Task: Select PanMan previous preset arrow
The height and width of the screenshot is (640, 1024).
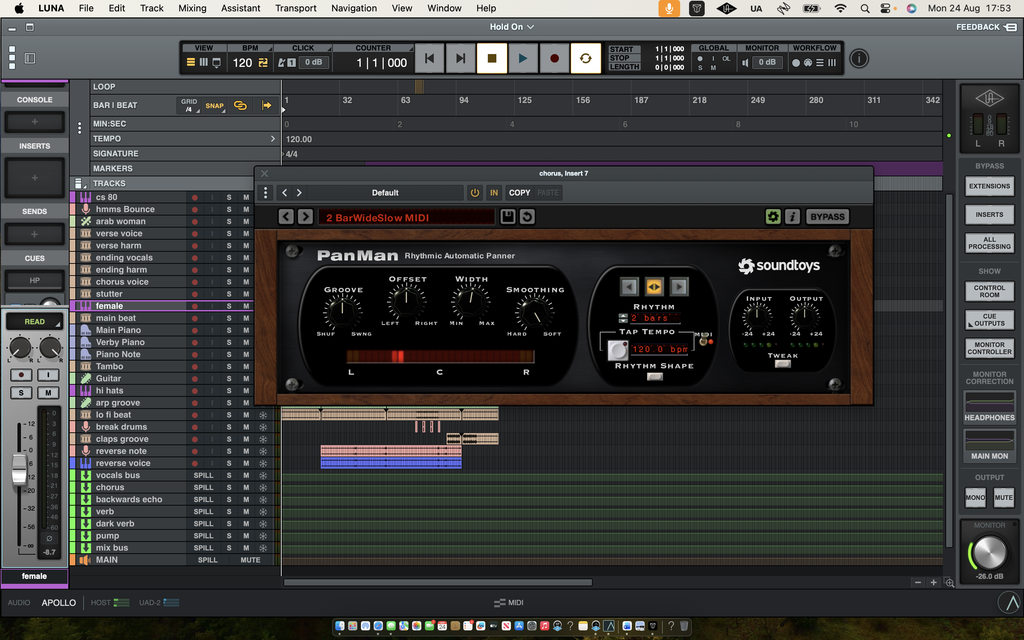Action: click(x=286, y=217)
